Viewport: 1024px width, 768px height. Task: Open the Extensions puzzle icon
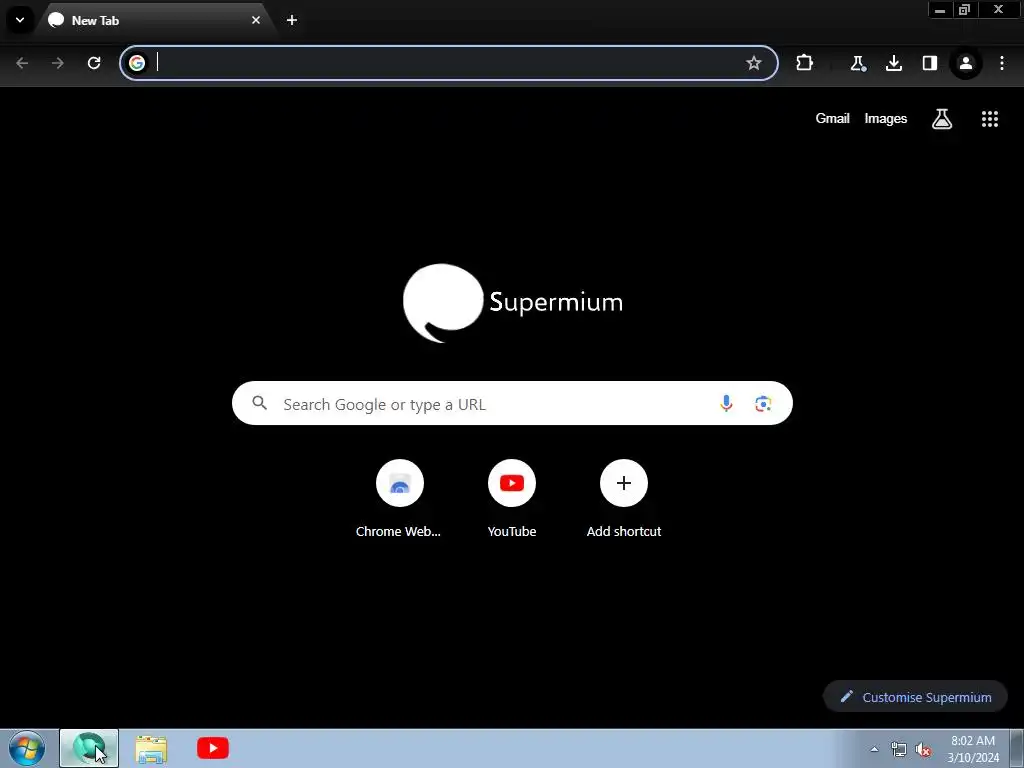(x=805, y=63)
